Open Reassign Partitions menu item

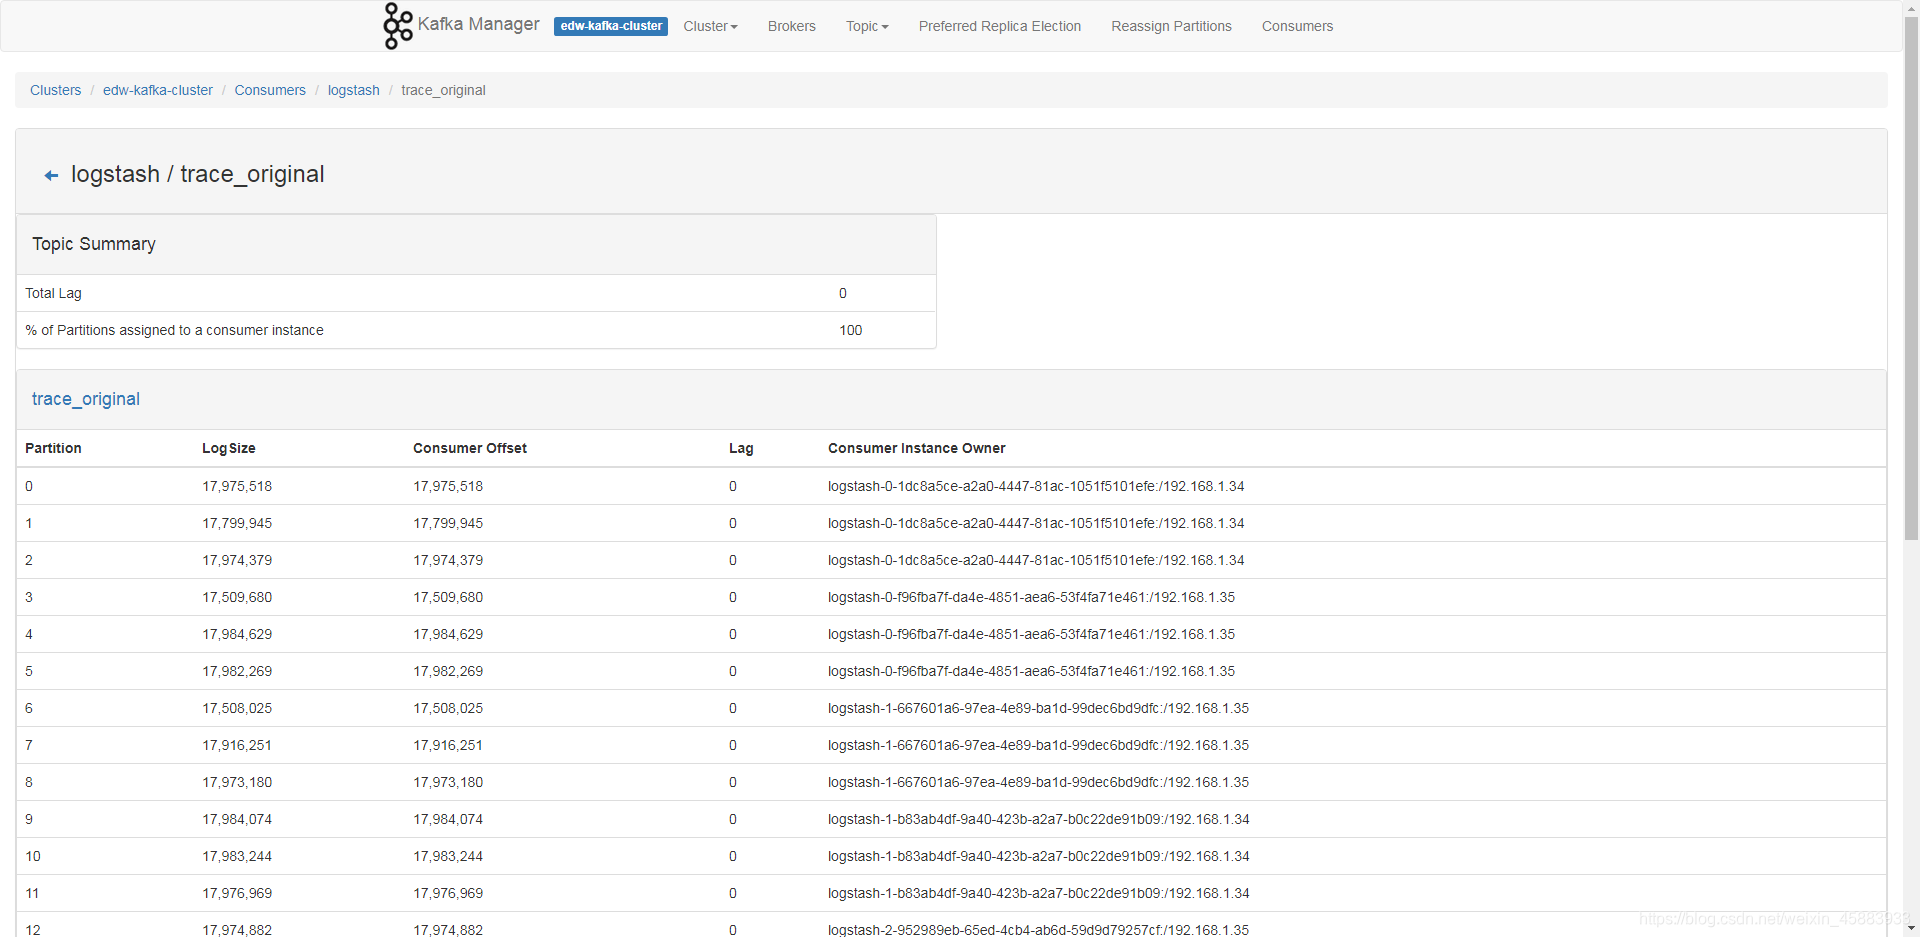click(x=1171, y=26)
